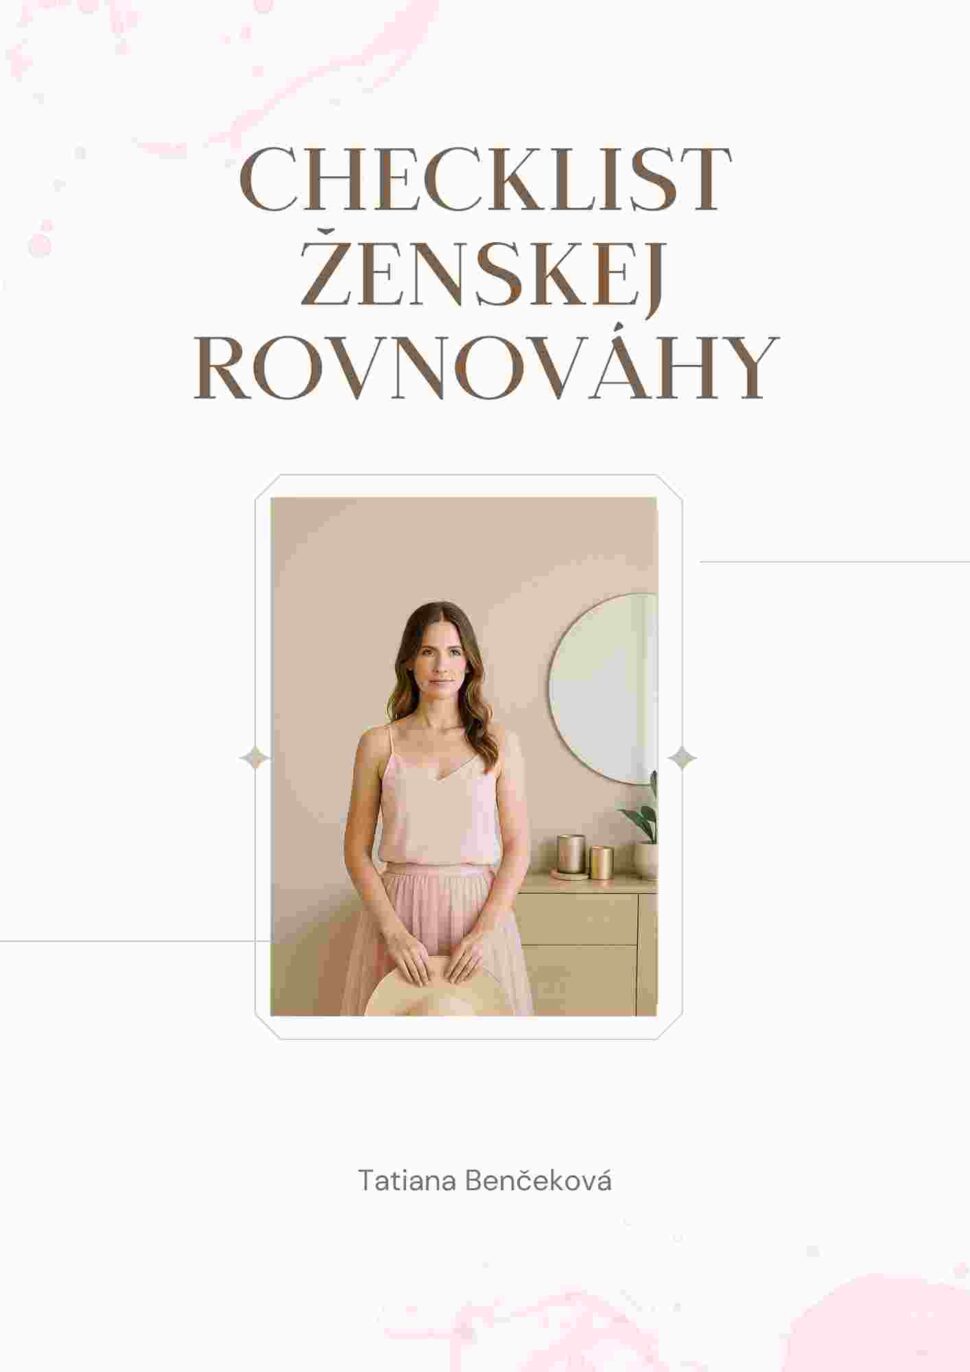
Task: Click the author name Tatiana Benčeková
Action: (485, 1180)
